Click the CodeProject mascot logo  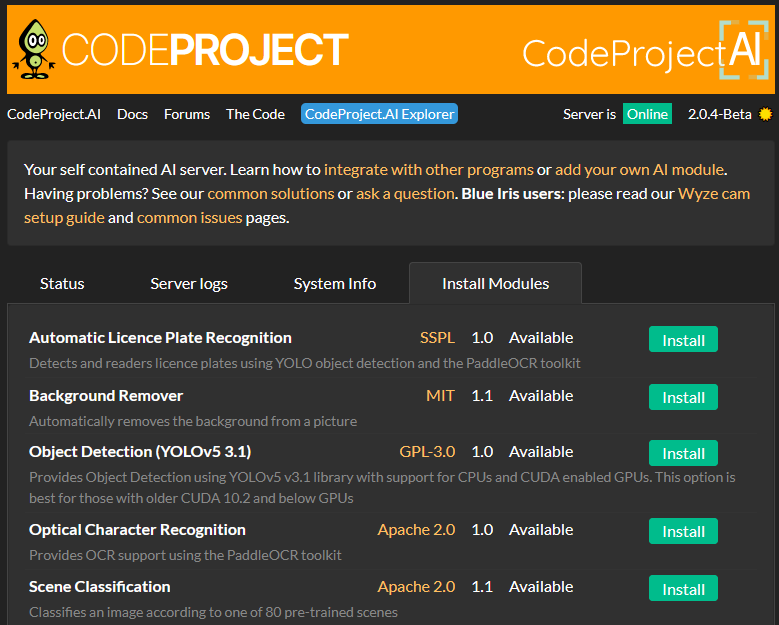click(34, 49)
